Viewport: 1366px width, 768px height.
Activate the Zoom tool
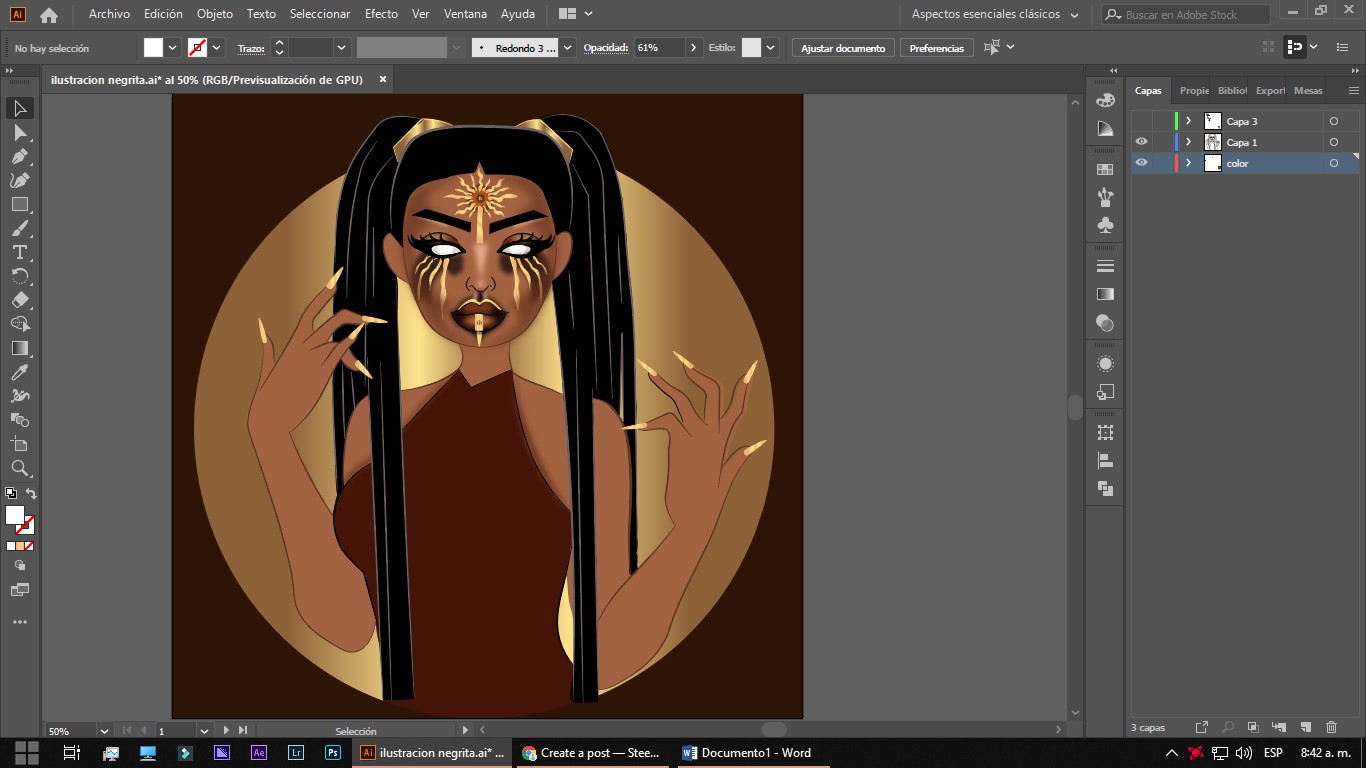19,468
